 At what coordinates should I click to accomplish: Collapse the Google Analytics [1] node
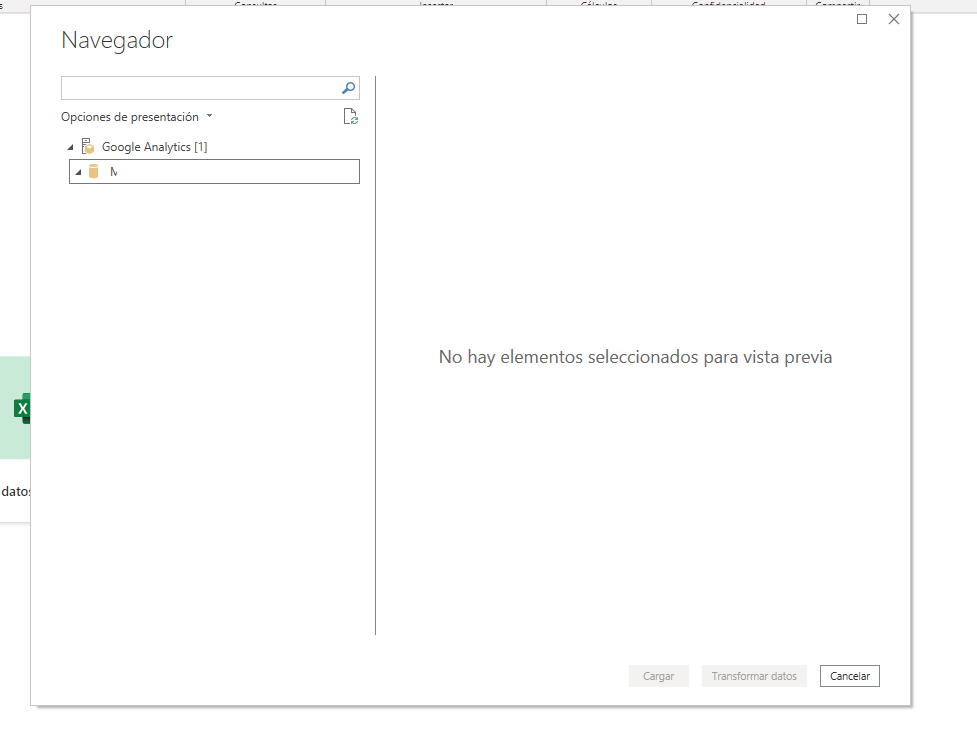point(70,147)
